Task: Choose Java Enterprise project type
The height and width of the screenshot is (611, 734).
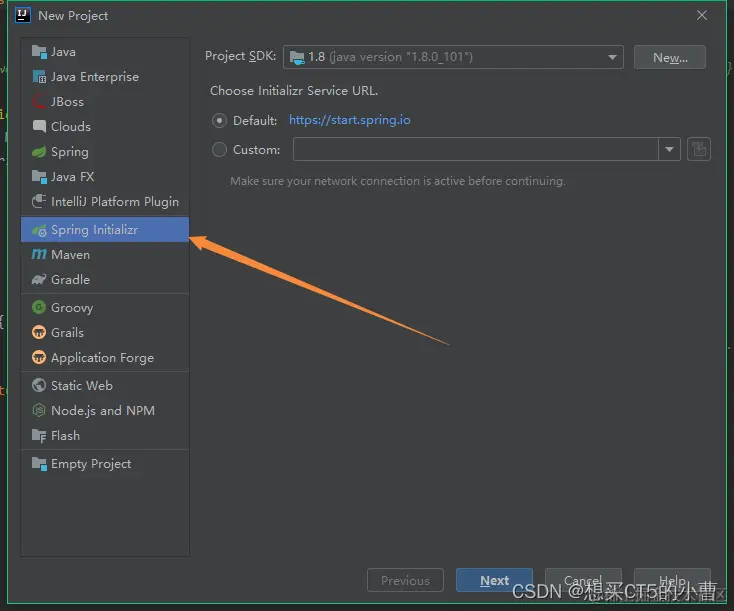Action: pyautogui.click(x=105, y=77)
